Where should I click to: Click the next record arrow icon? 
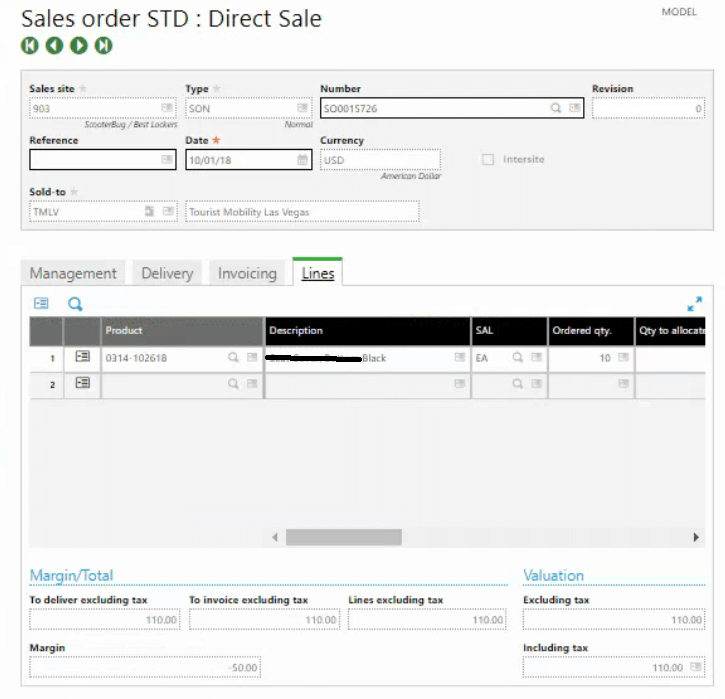(79, 45)
